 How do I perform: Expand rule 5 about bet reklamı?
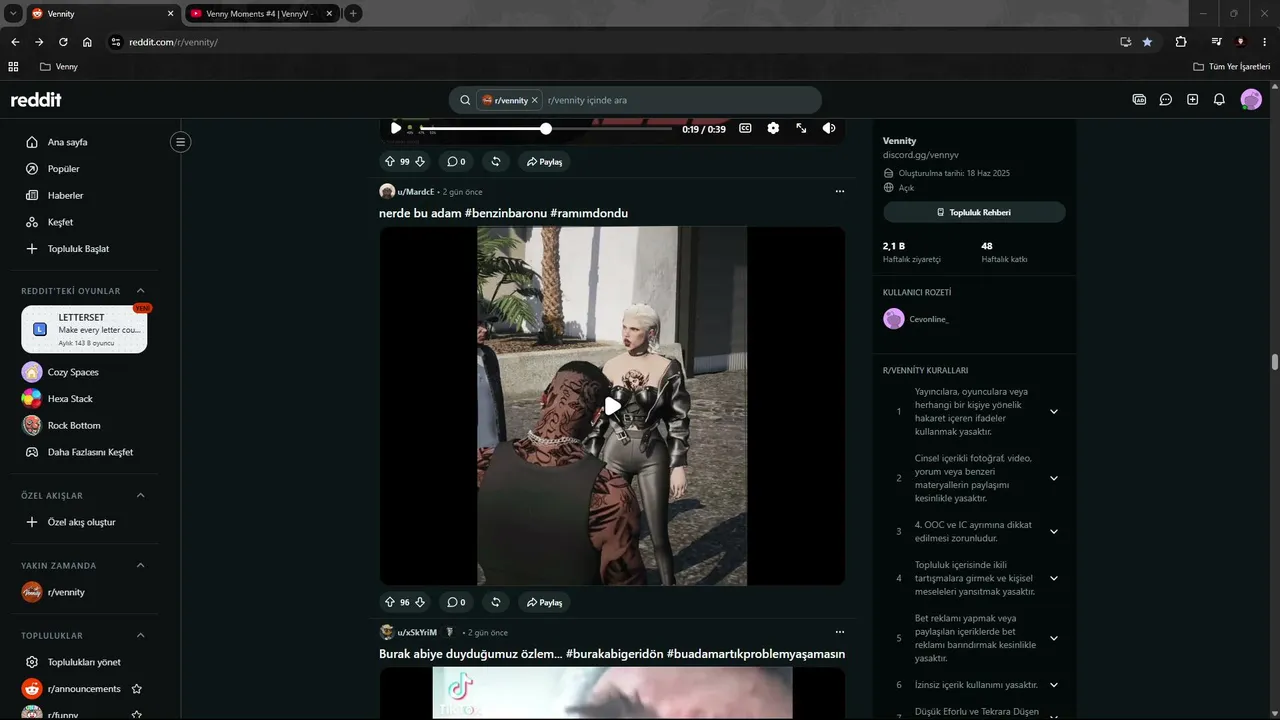point(1053,638)
